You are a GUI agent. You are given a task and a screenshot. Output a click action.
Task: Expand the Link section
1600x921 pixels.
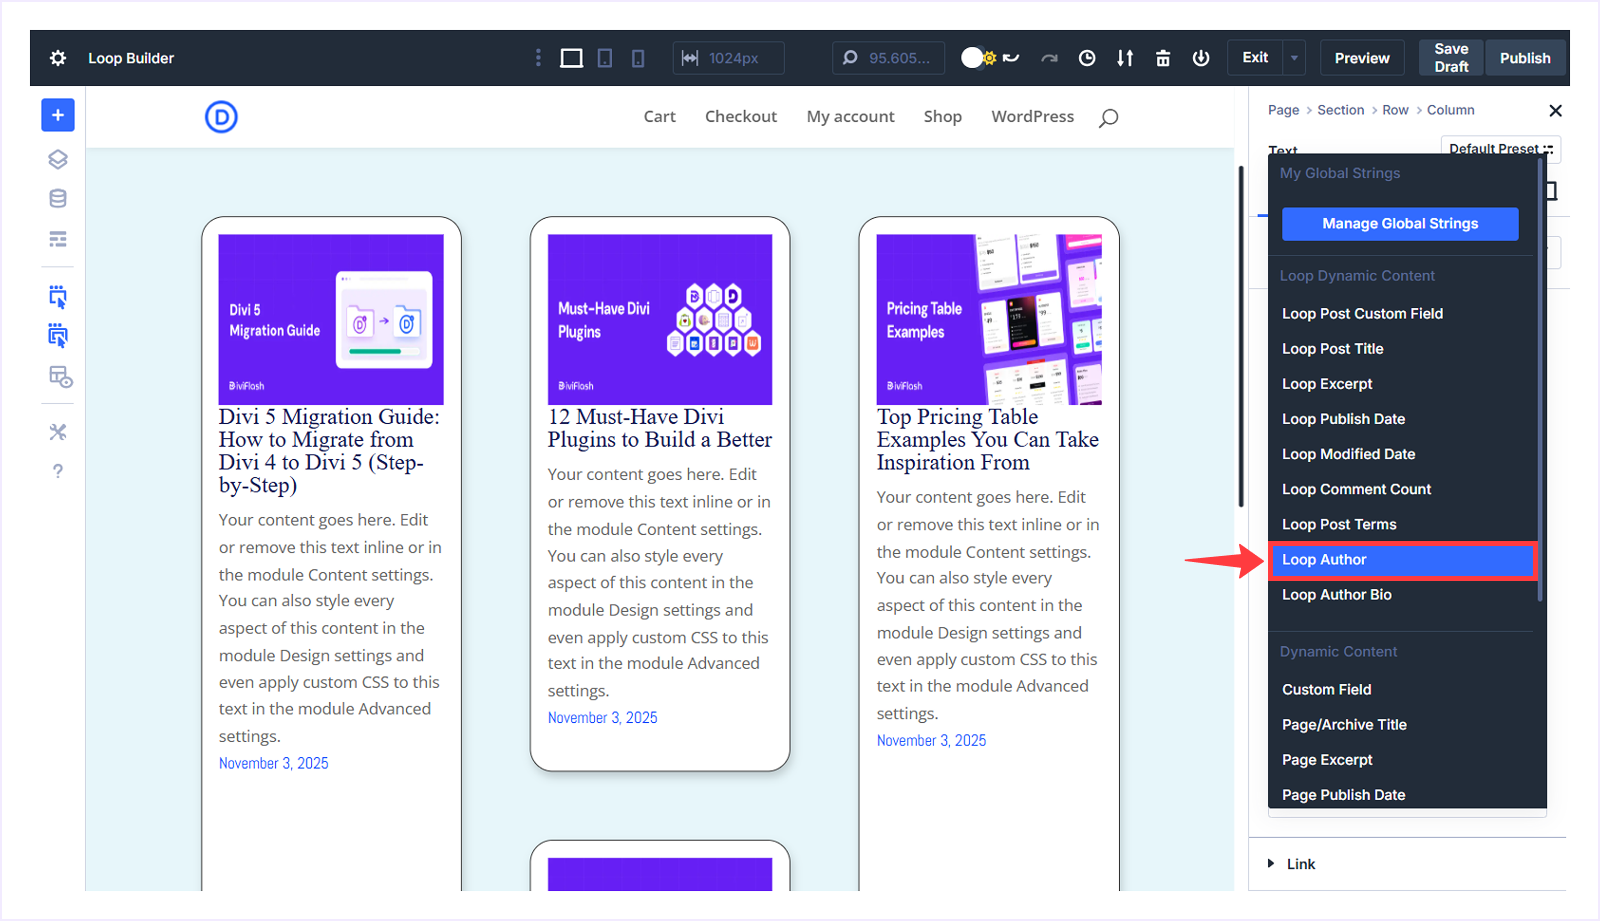pos(1299,863)
